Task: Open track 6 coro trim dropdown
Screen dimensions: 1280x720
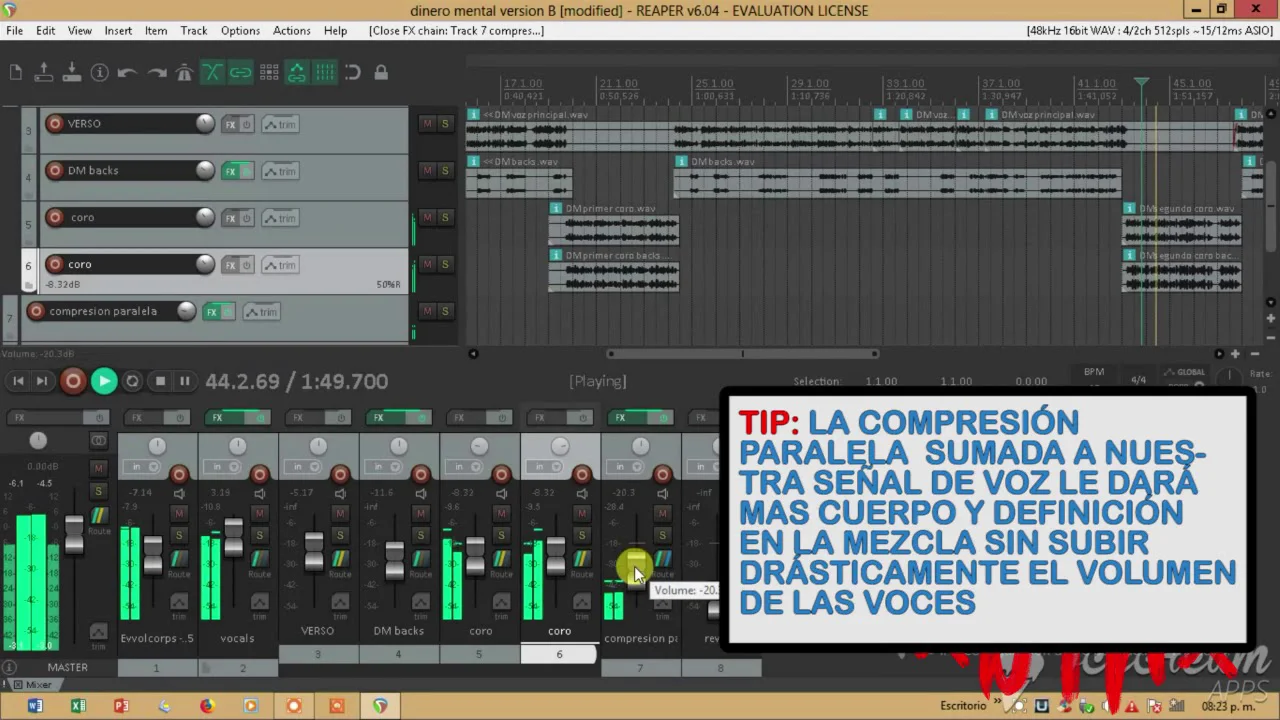Action: point(280,265)
